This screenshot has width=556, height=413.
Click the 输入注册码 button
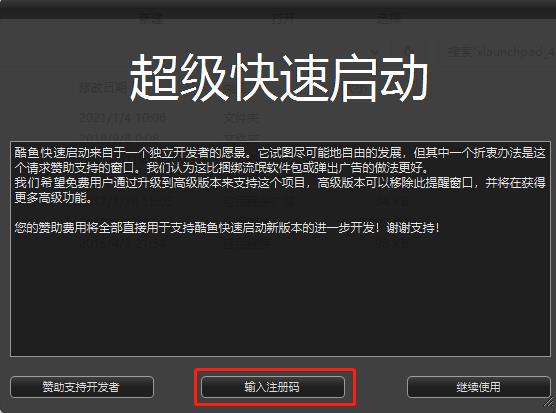[x=273, y=387]
